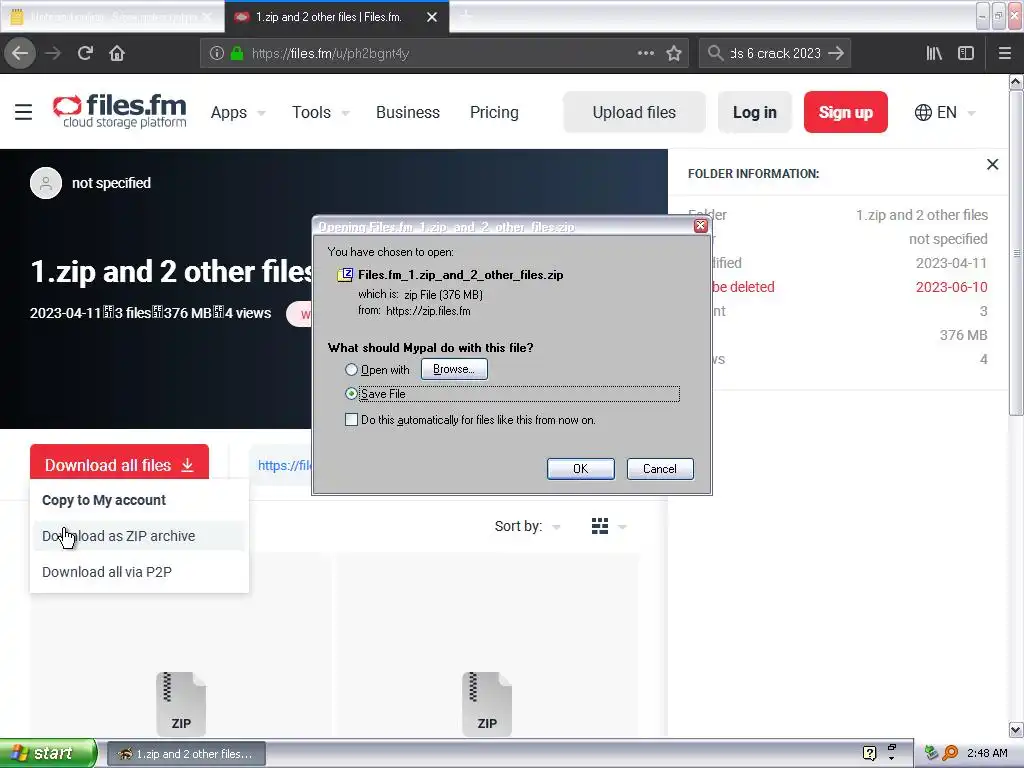1024x768 pixels.
Task: Open the Business menu item
Action: [x=408, y=112]
